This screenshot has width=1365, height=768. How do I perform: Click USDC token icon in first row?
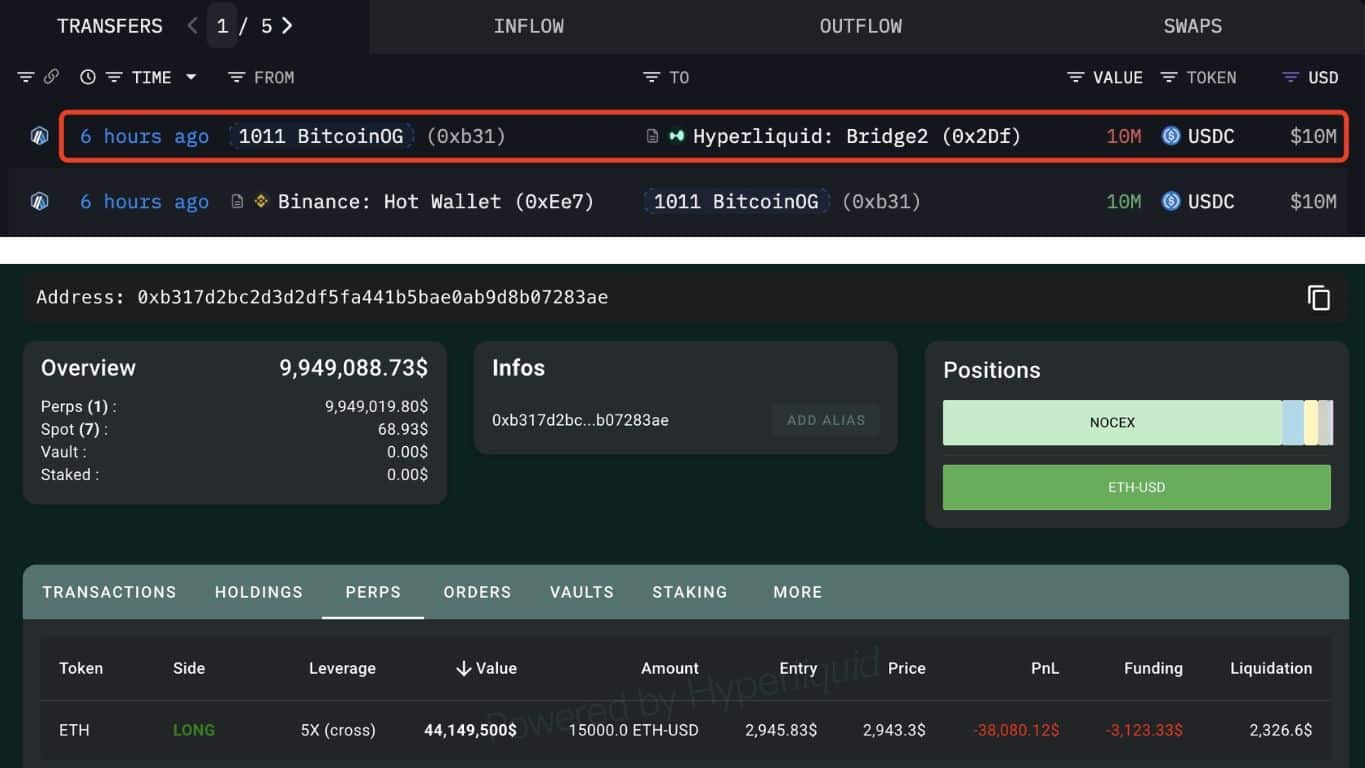click(x=1171, y=136)
